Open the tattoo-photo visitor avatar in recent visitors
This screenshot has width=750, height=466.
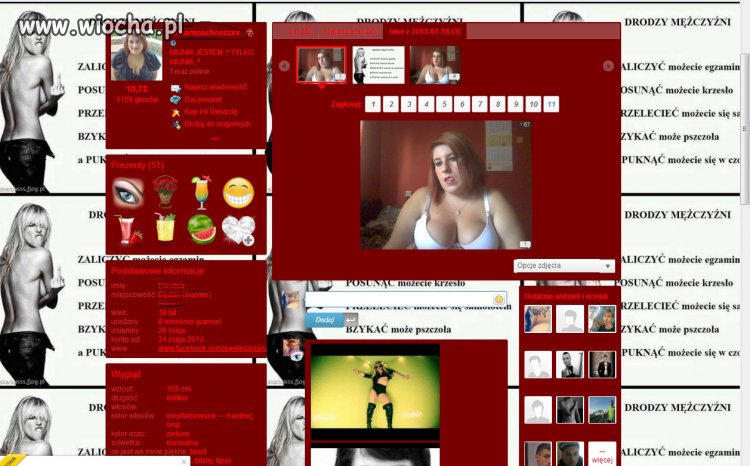click(538, 319)
